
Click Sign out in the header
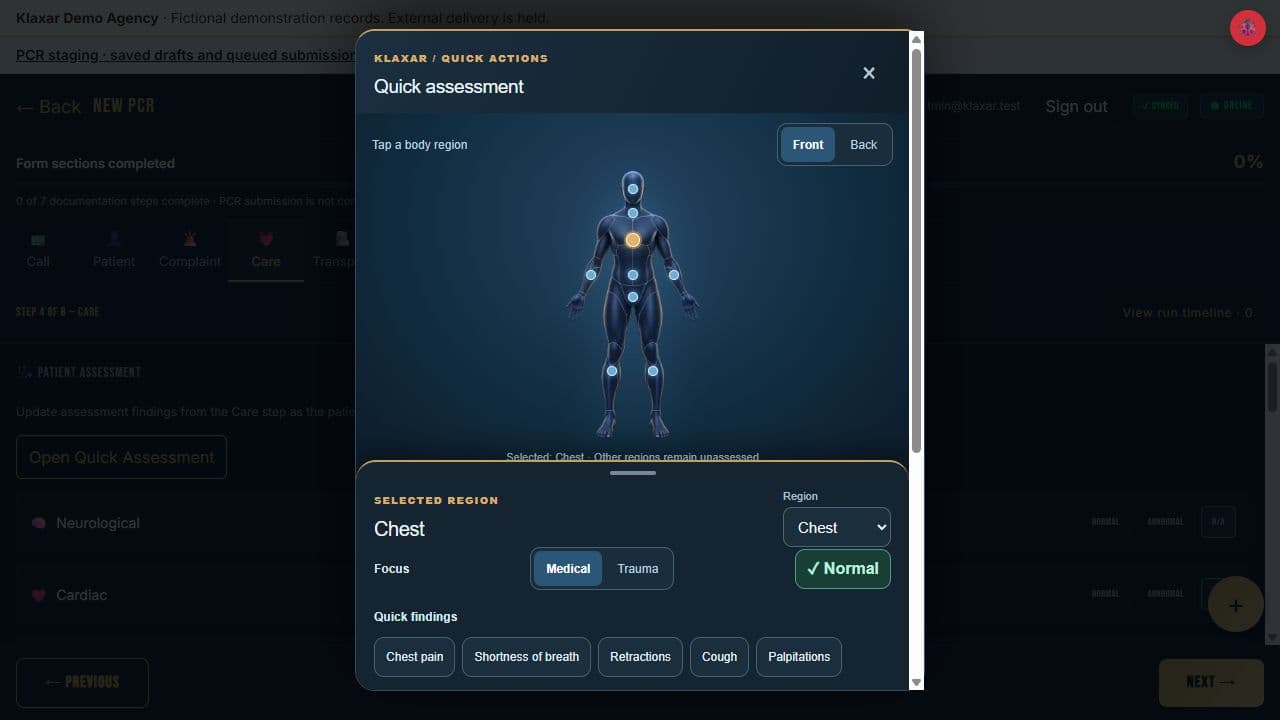(x=1076, y=107)
